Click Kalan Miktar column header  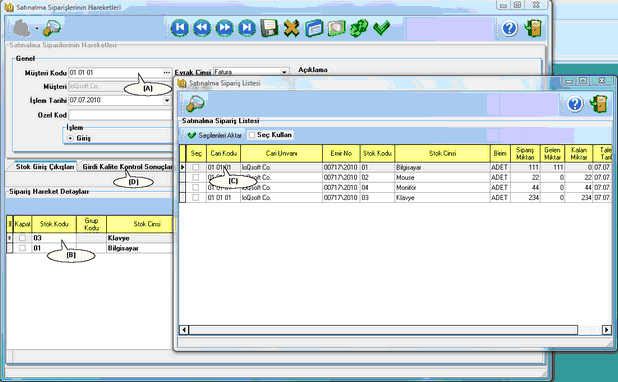(579, 153)
